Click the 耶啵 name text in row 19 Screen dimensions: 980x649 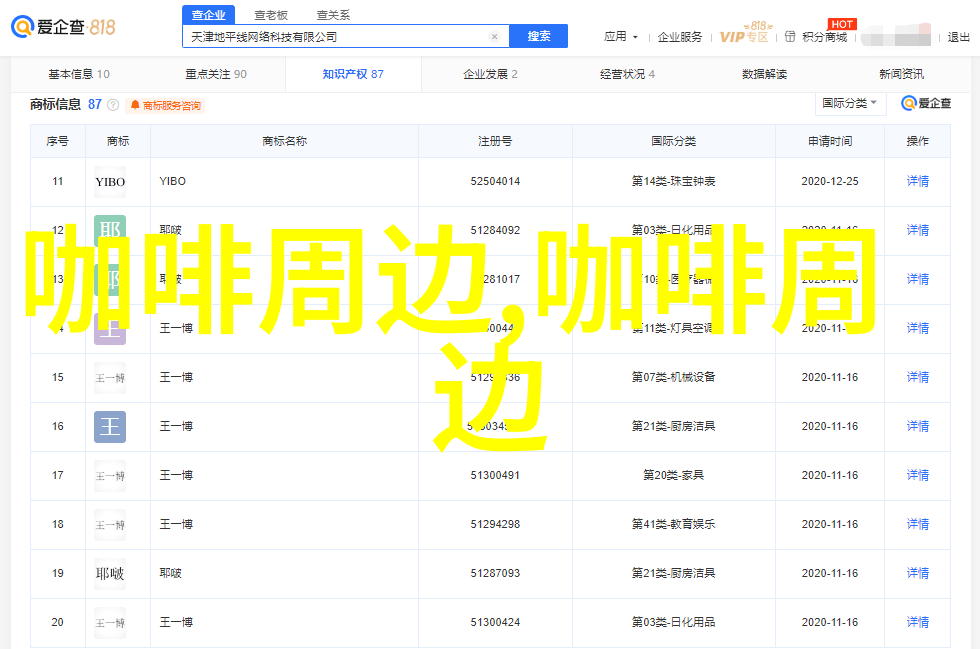(x=170, y=573)
